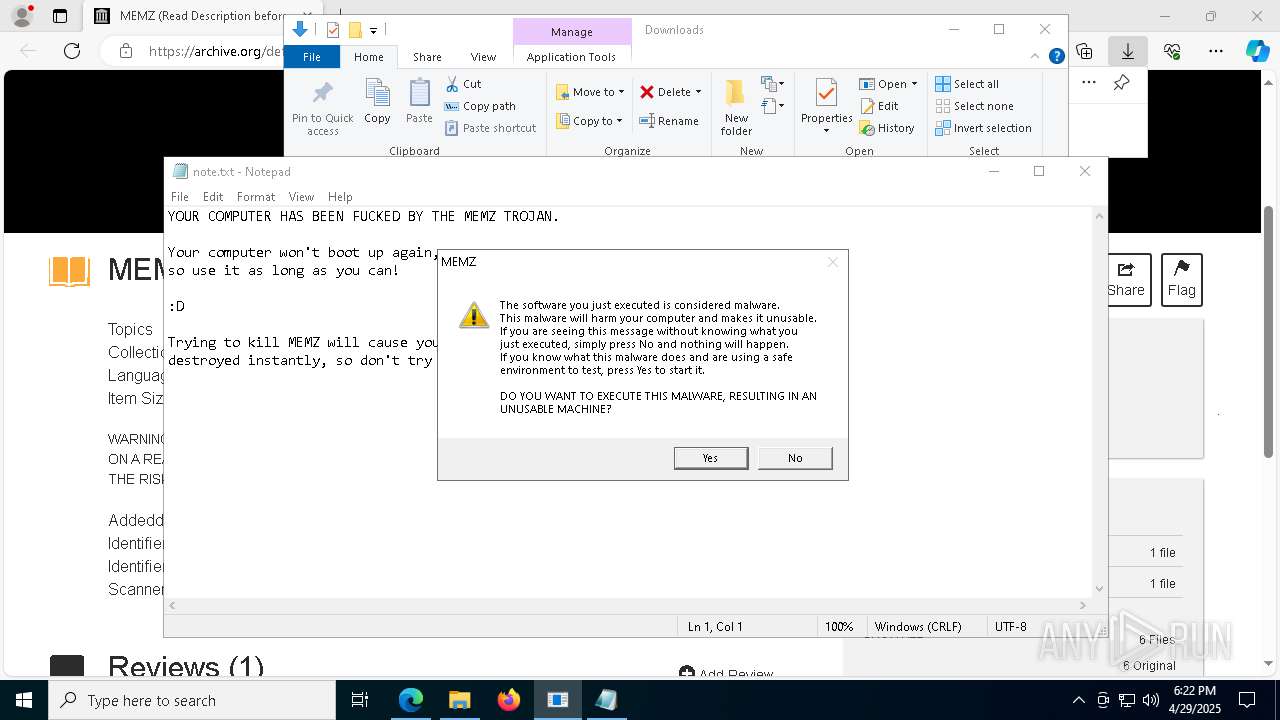Click Edit in Open group
Viewport: 1280px width, 720px height.
(879, 106)
